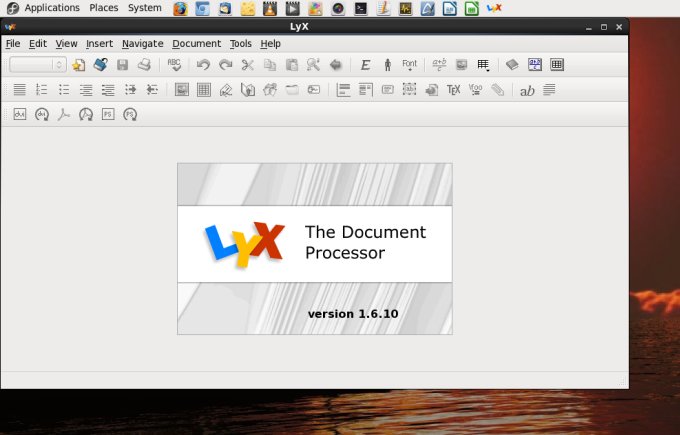
Task: Click the Open document icon
Action: pos(100,65)
